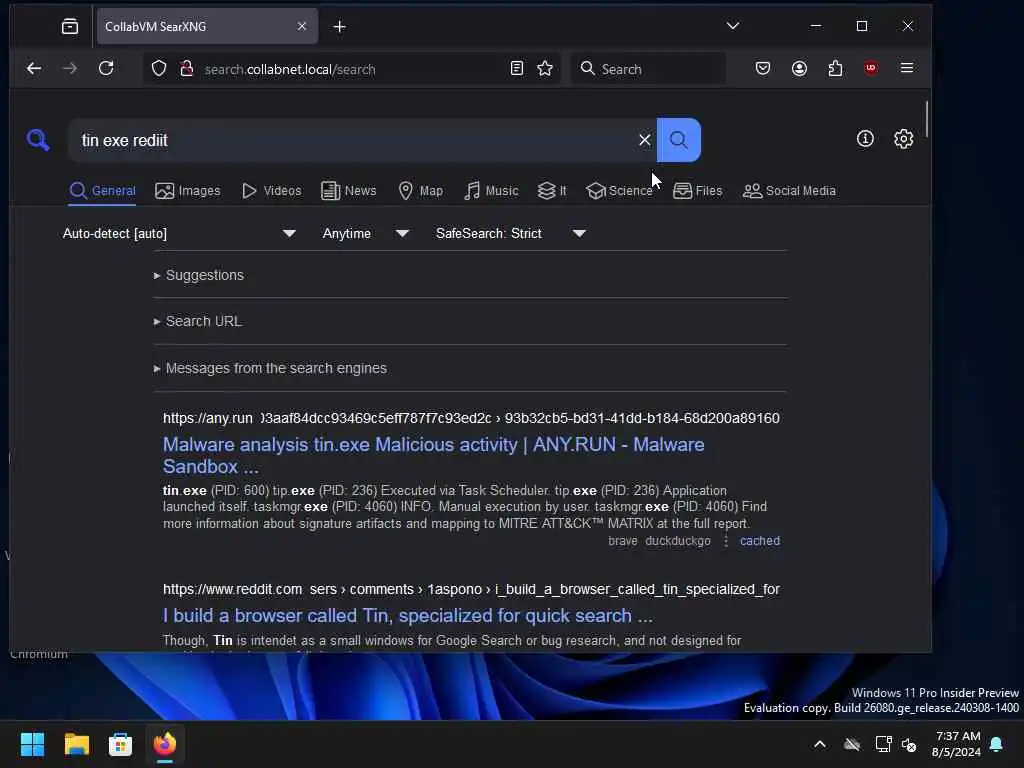This screenshot has width=1024, height=768.
Task: Bookmark this page with star icon
Action: point(545,69)
